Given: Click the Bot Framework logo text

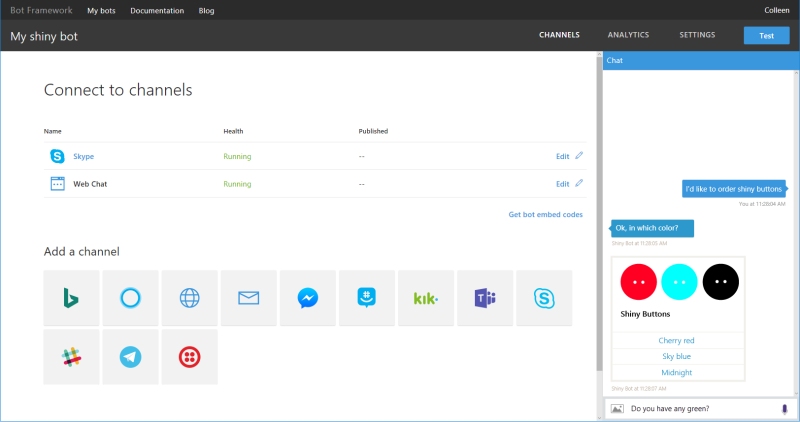Looking at the screenshot, I should pyautogui.click(x=41, y=10).
